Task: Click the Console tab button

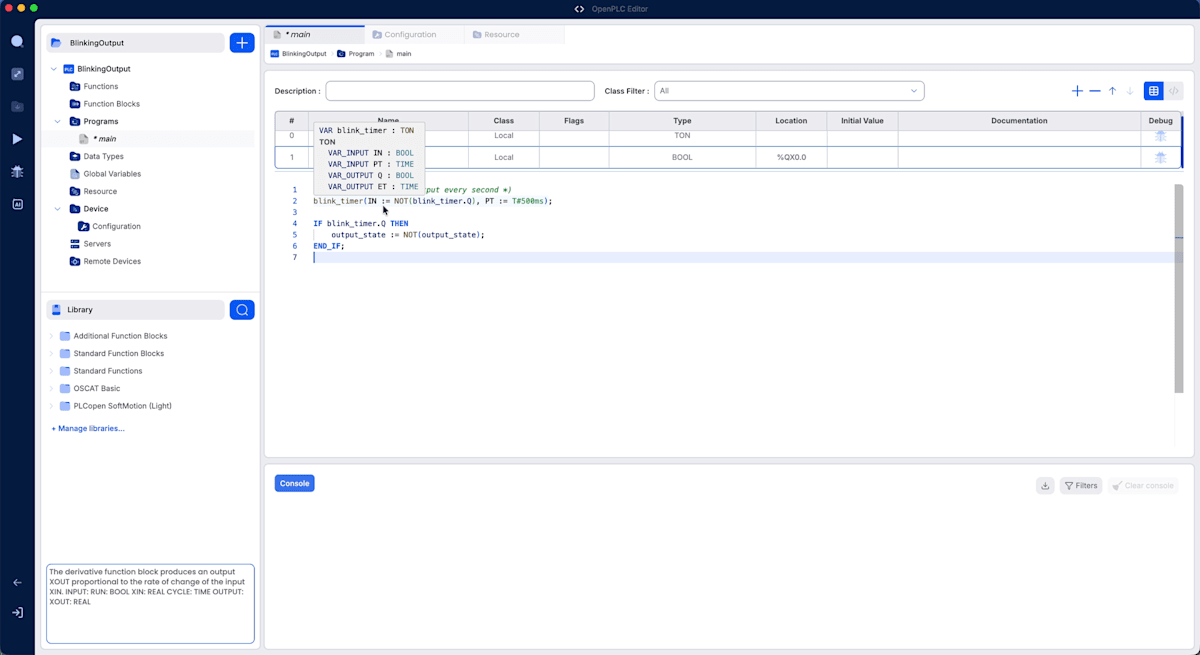Action: coord(294,483)
